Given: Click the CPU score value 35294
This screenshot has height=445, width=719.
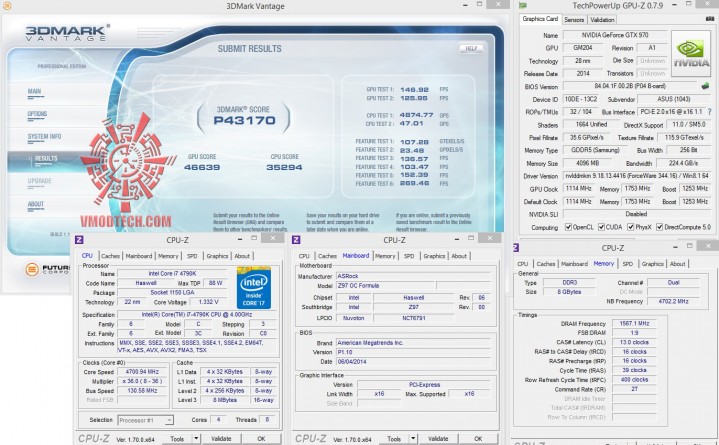Looking at the screenshot, I should tap(284, 167).
